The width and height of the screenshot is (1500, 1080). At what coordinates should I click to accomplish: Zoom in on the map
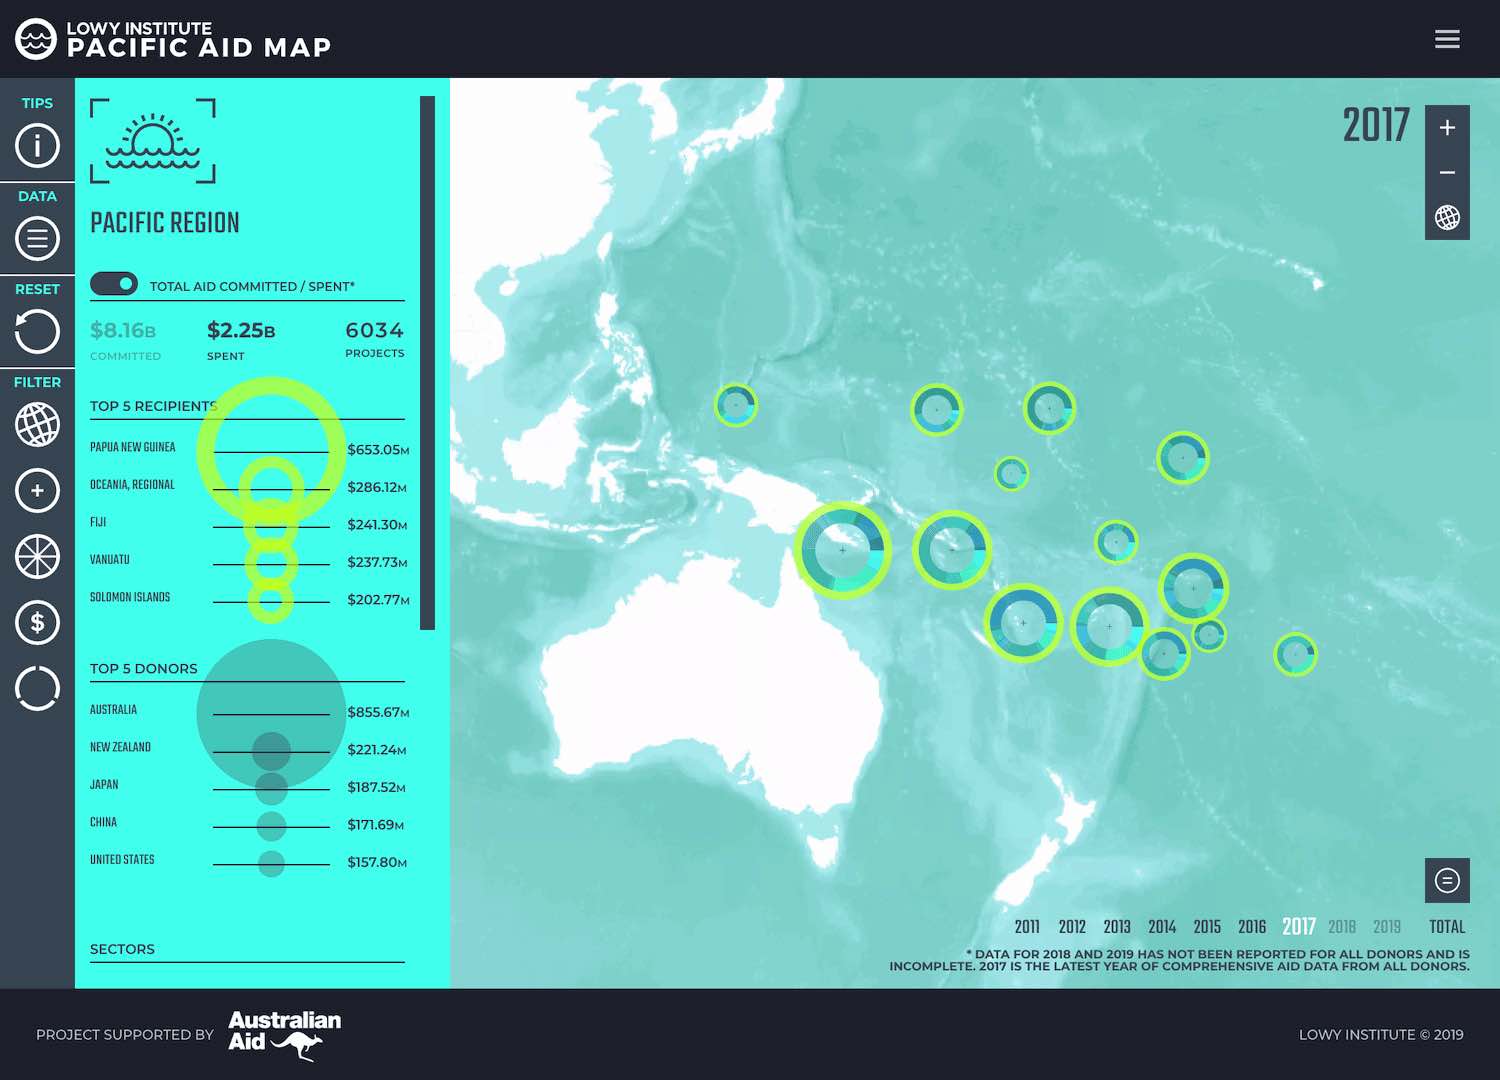point(1447,128)
